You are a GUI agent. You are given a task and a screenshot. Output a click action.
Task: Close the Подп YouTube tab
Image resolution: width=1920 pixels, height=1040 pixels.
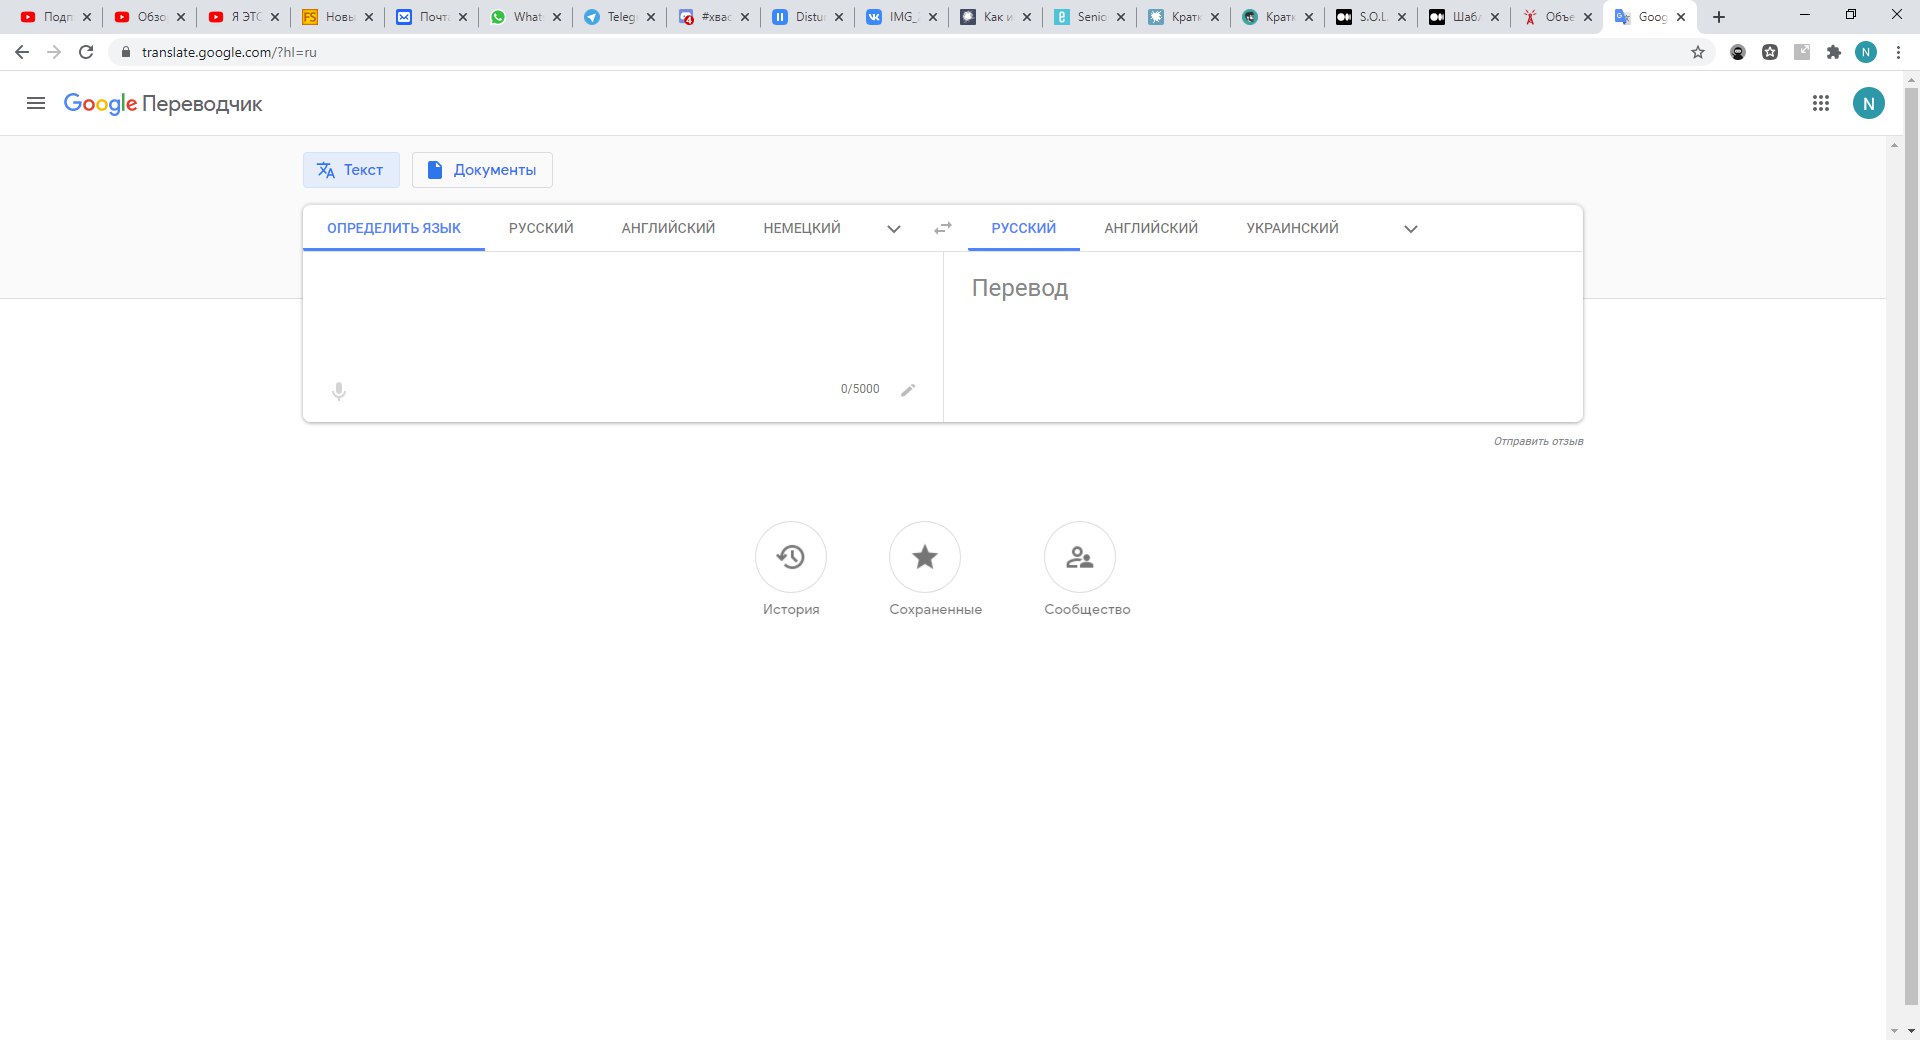[87, 17]
